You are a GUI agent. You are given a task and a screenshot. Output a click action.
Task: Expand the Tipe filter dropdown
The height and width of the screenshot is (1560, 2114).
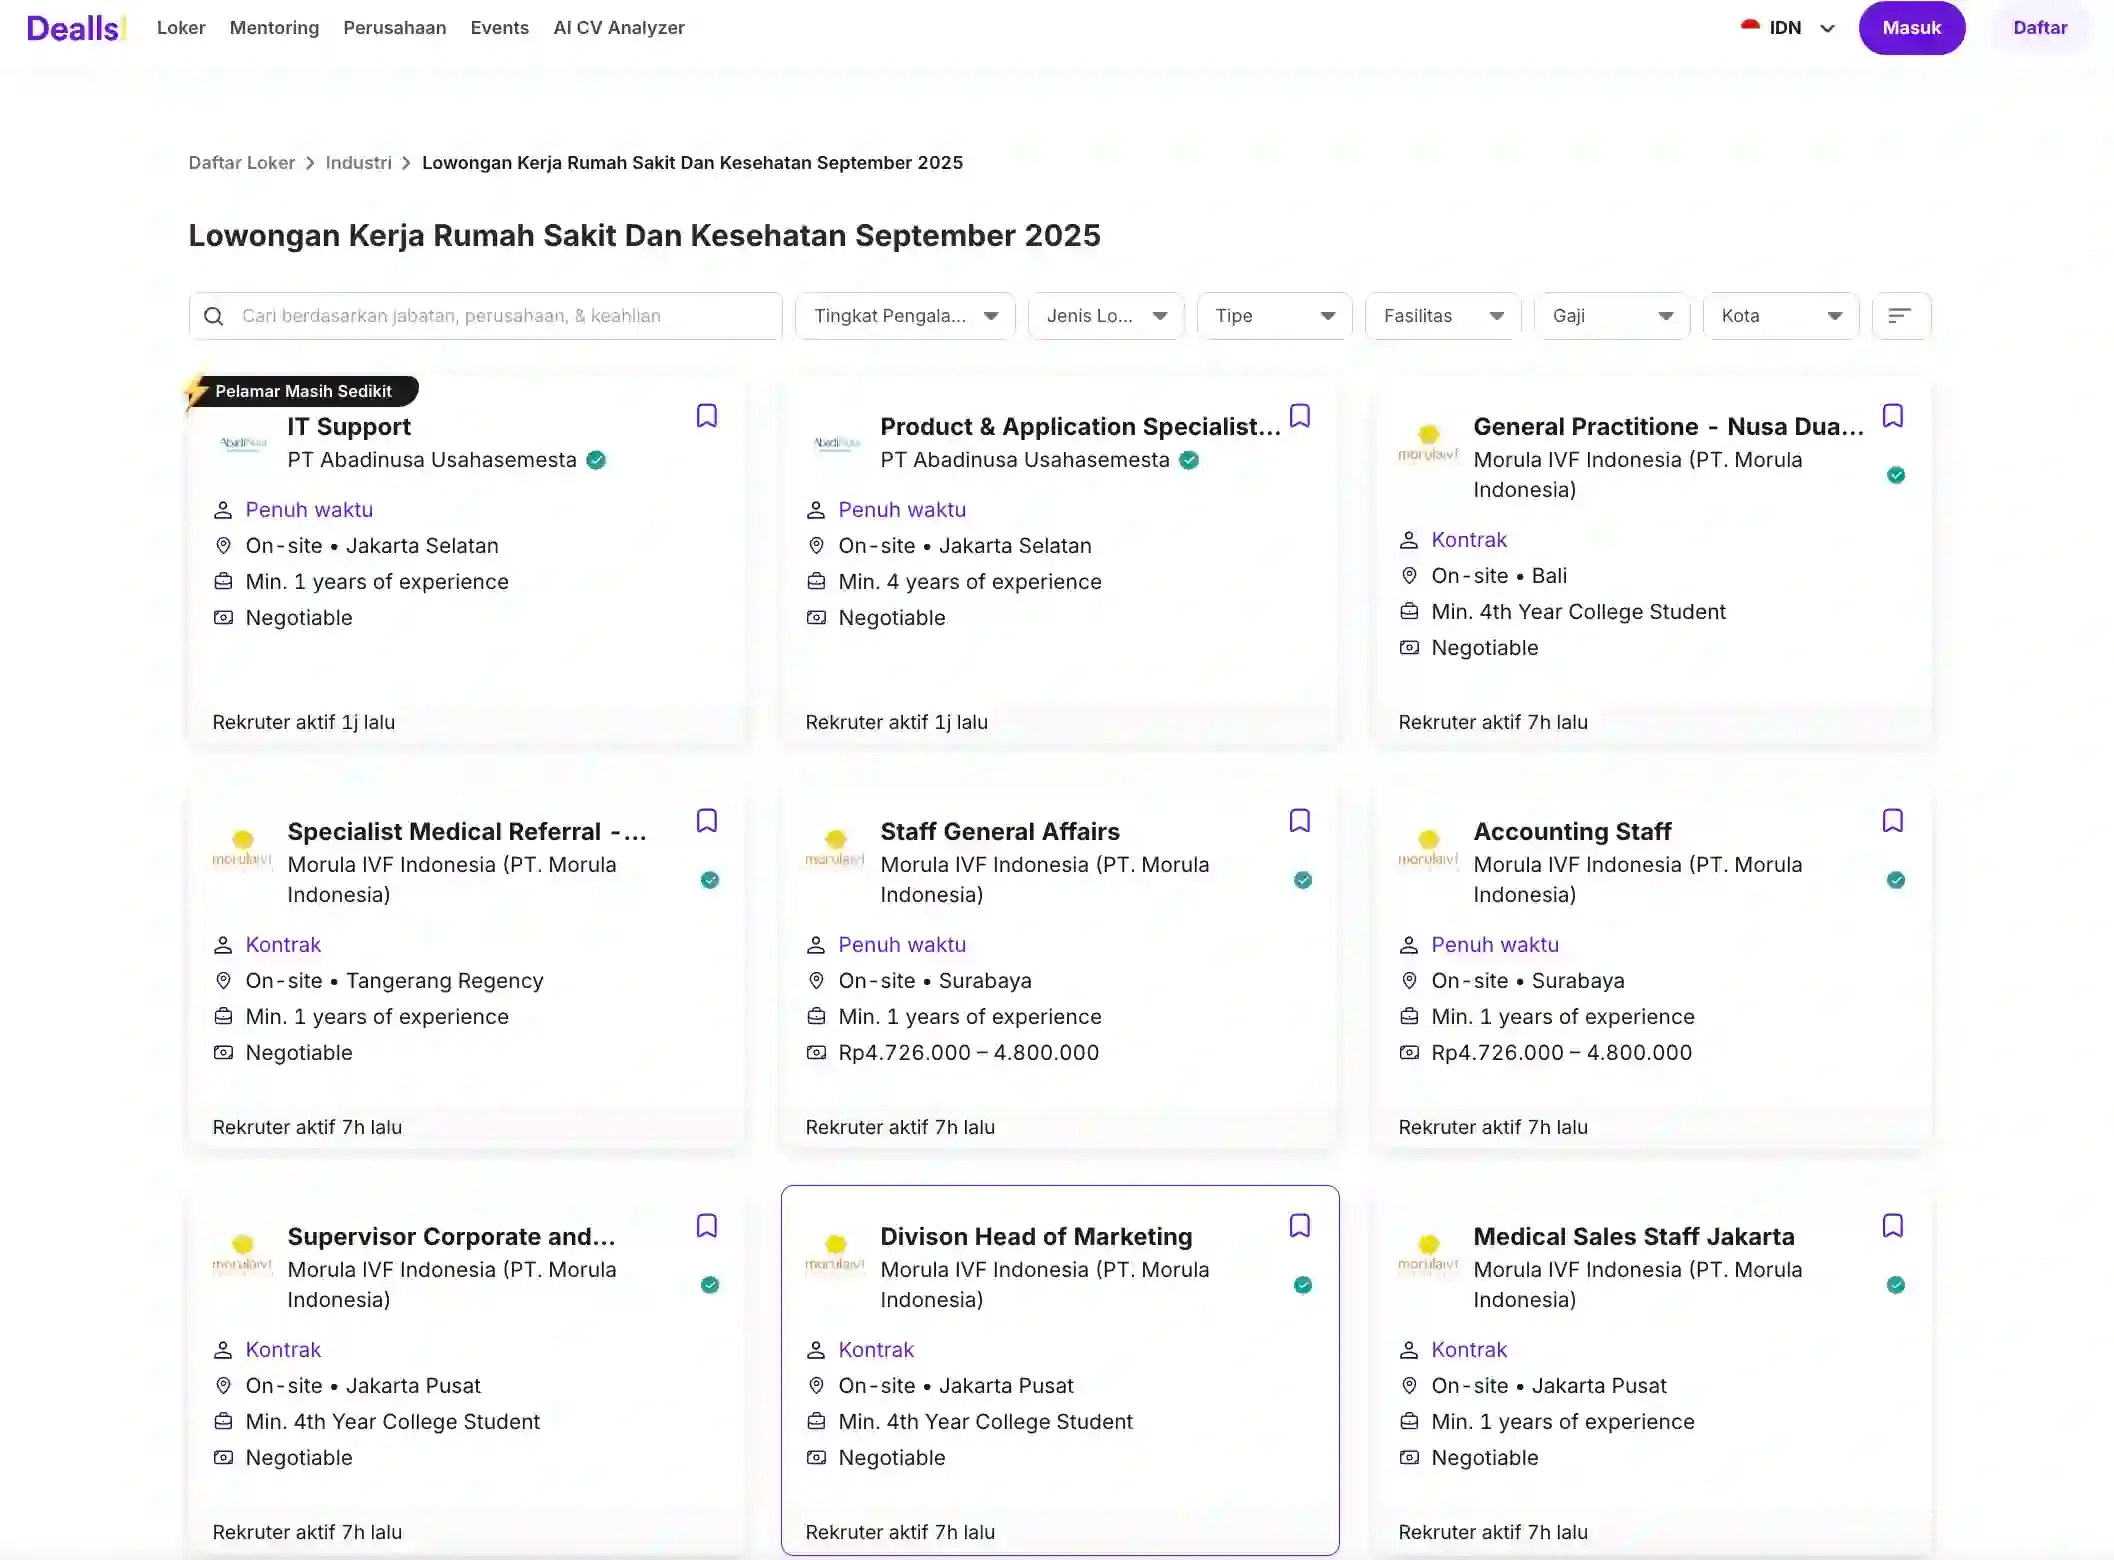click(x=1274, y=316)
